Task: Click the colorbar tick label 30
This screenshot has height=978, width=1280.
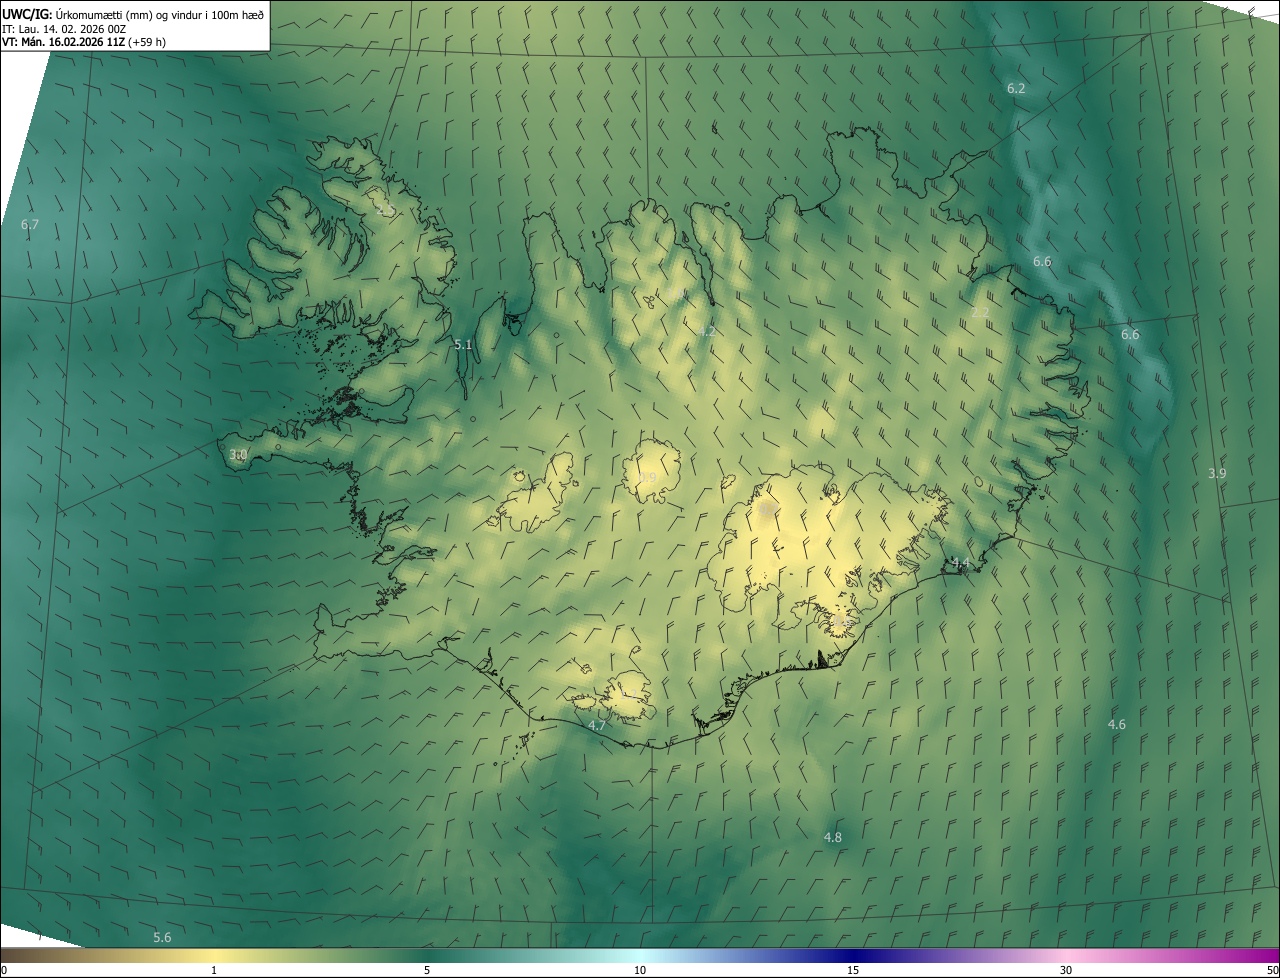Action: [1066, 971]
